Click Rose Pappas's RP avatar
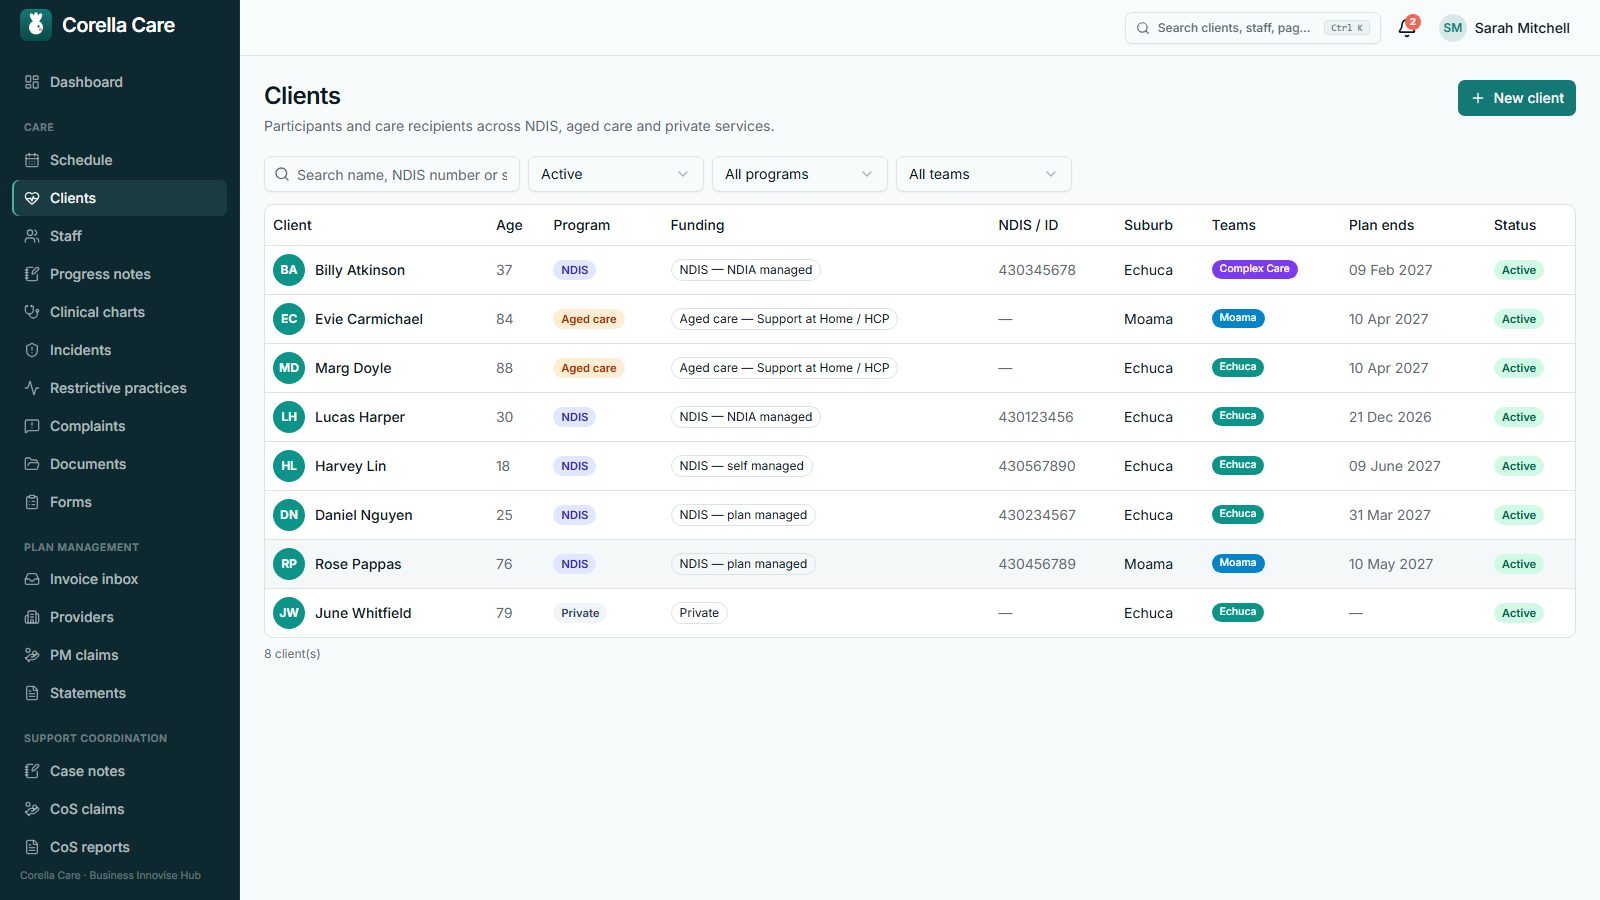Image resolution: width=1600 pixels, height=900 pixels. click(x=289, y=564)
